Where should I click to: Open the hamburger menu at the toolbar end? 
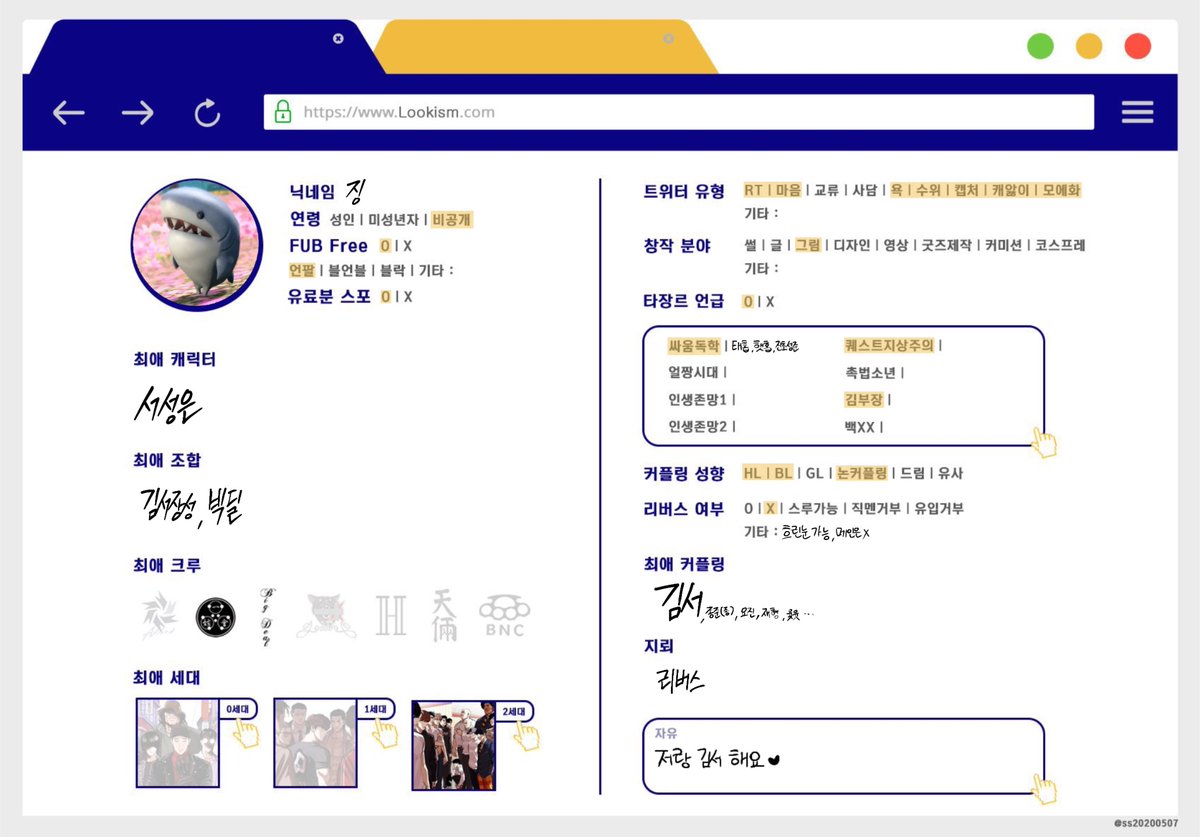(x=1137, y=112)
